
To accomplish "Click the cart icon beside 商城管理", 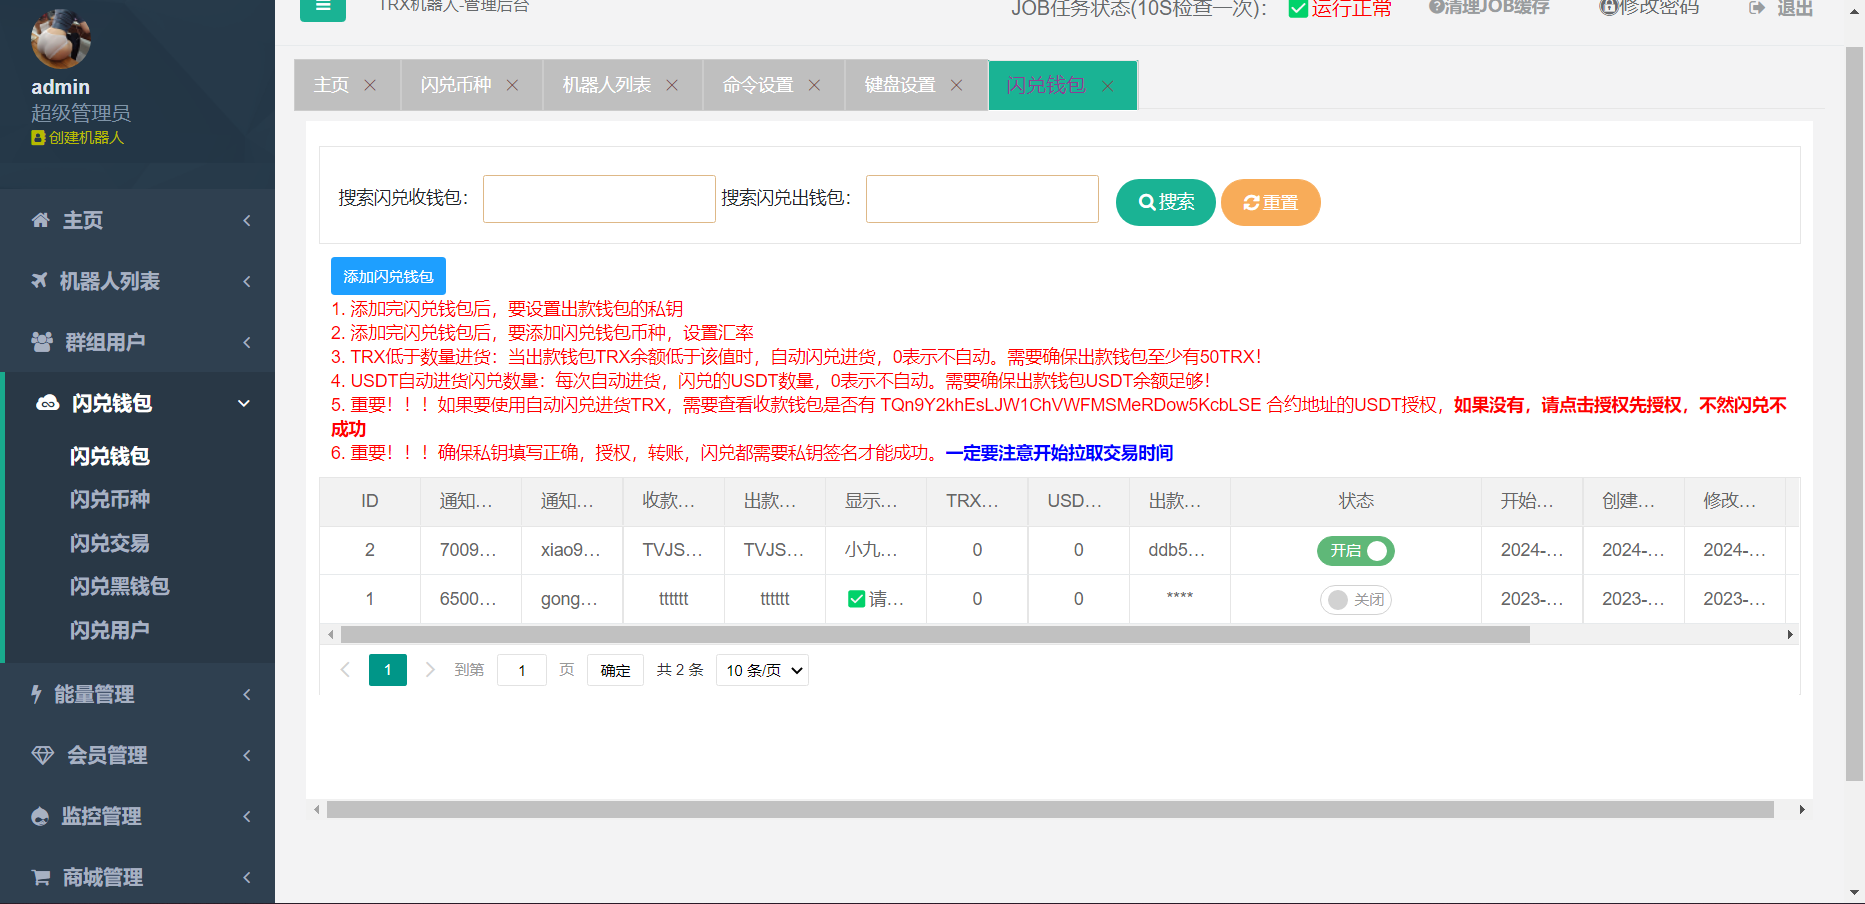I will (x=41, y=877).
